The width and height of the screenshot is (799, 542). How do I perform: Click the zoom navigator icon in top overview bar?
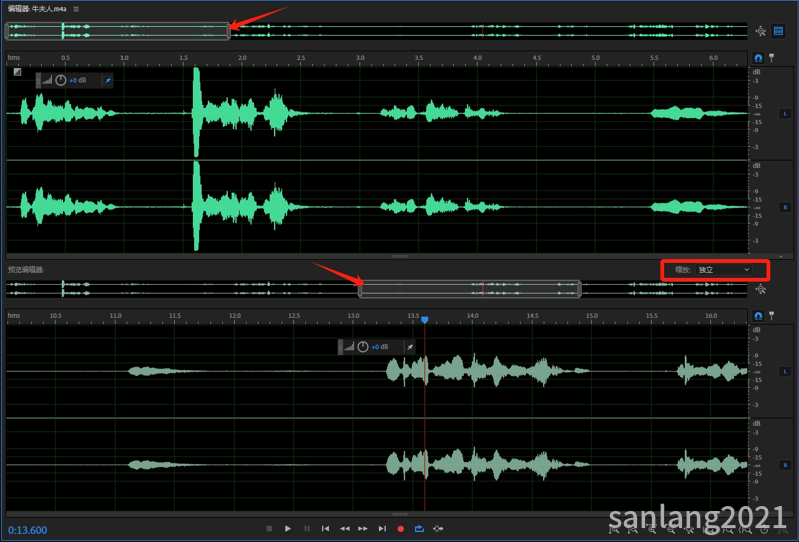click(x=761, y=31)
